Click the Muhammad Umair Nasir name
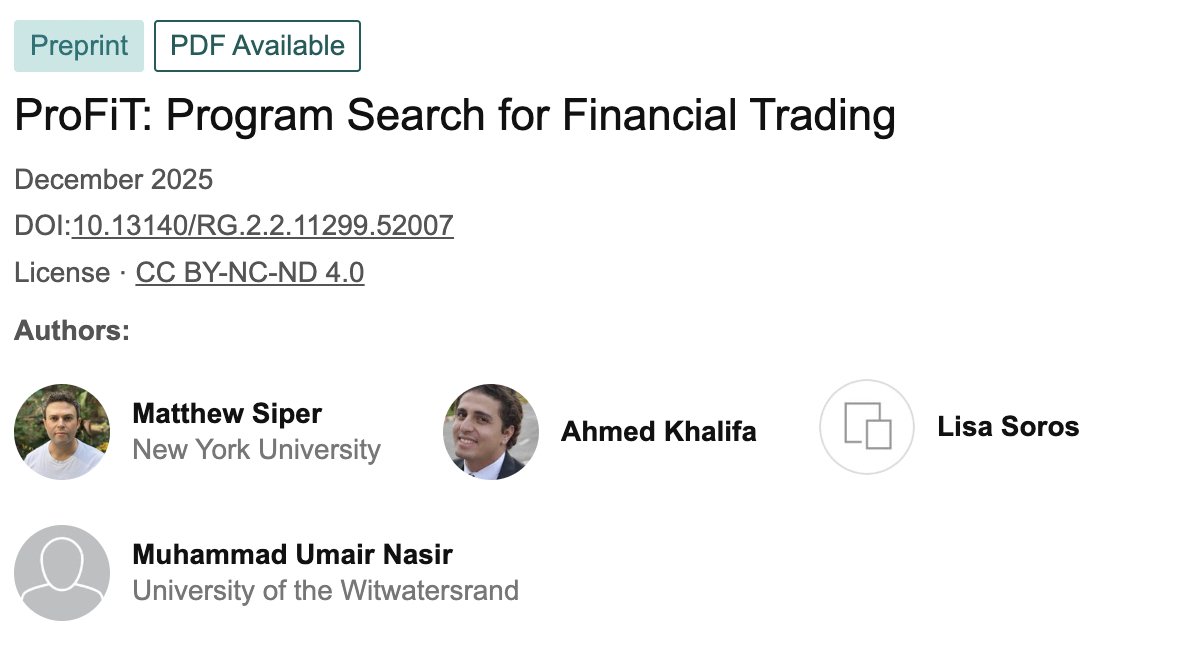Image resolution: width=1182 pixels, height=660 pixels. (293, 554)
